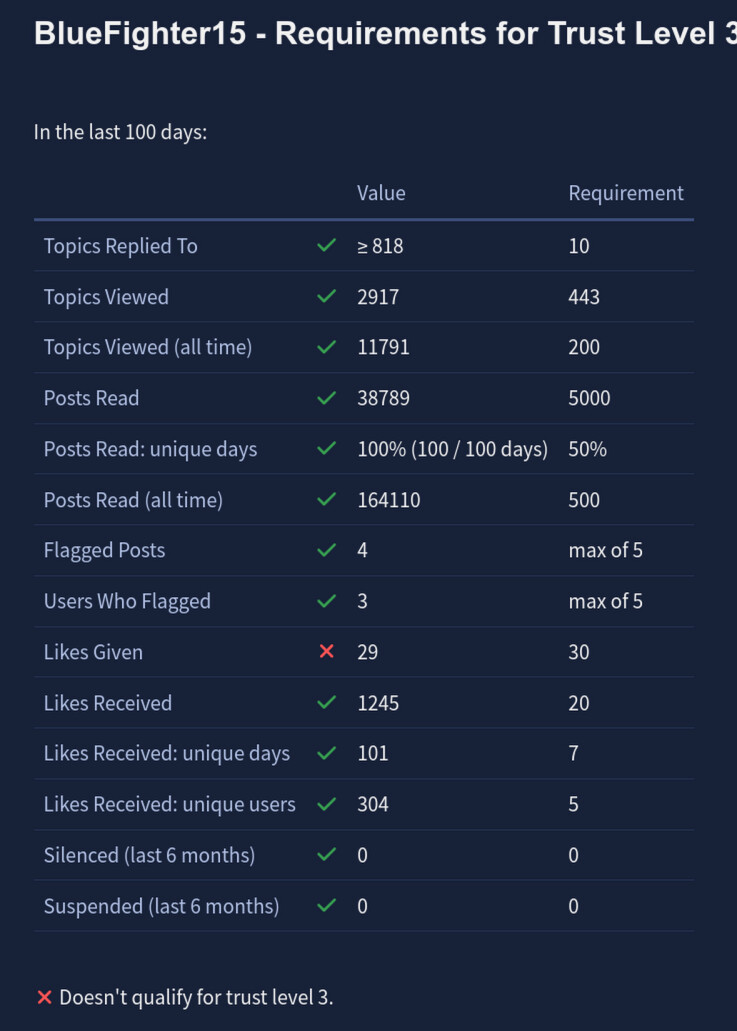Click the checkmark beside Likes Received: unique users
The width and height of the screenshot is (737, 1031).
click(x=326, y=804)
